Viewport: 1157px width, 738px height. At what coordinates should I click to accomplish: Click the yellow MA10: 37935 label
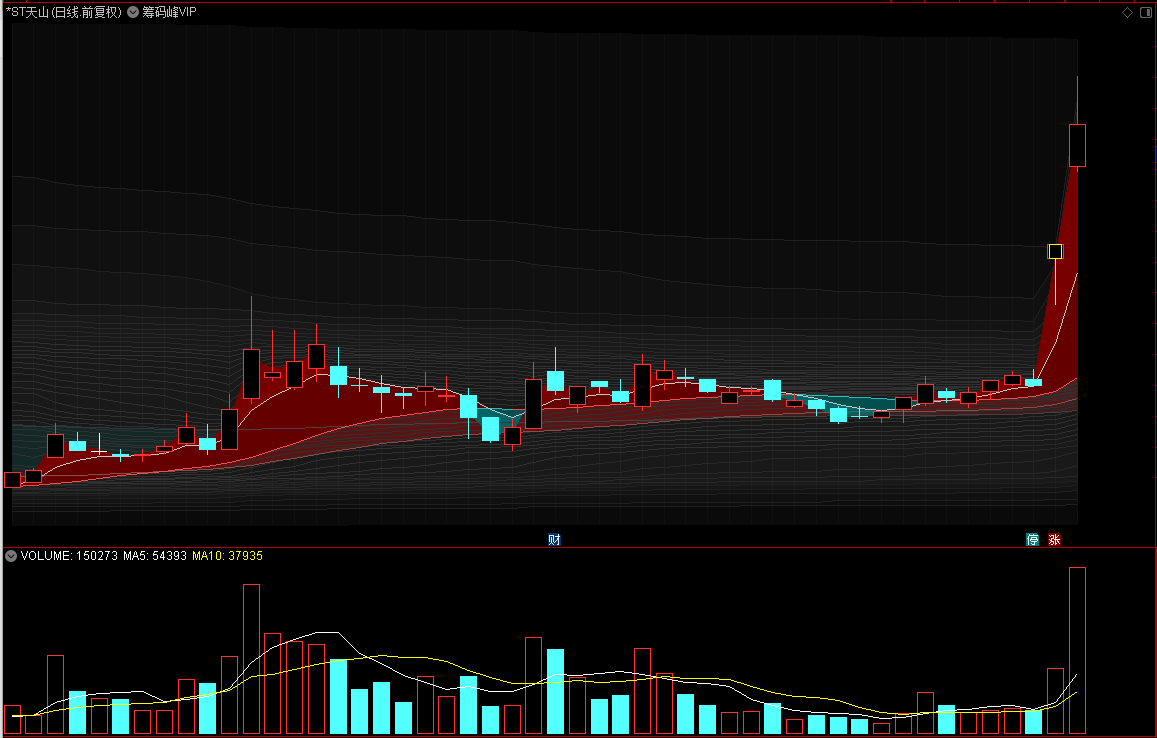click(x=227, y=556)
